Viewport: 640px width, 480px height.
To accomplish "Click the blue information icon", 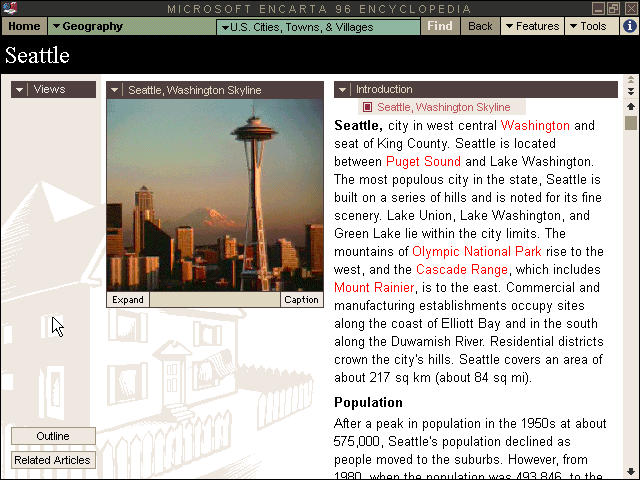I will [x=630, y=26].
